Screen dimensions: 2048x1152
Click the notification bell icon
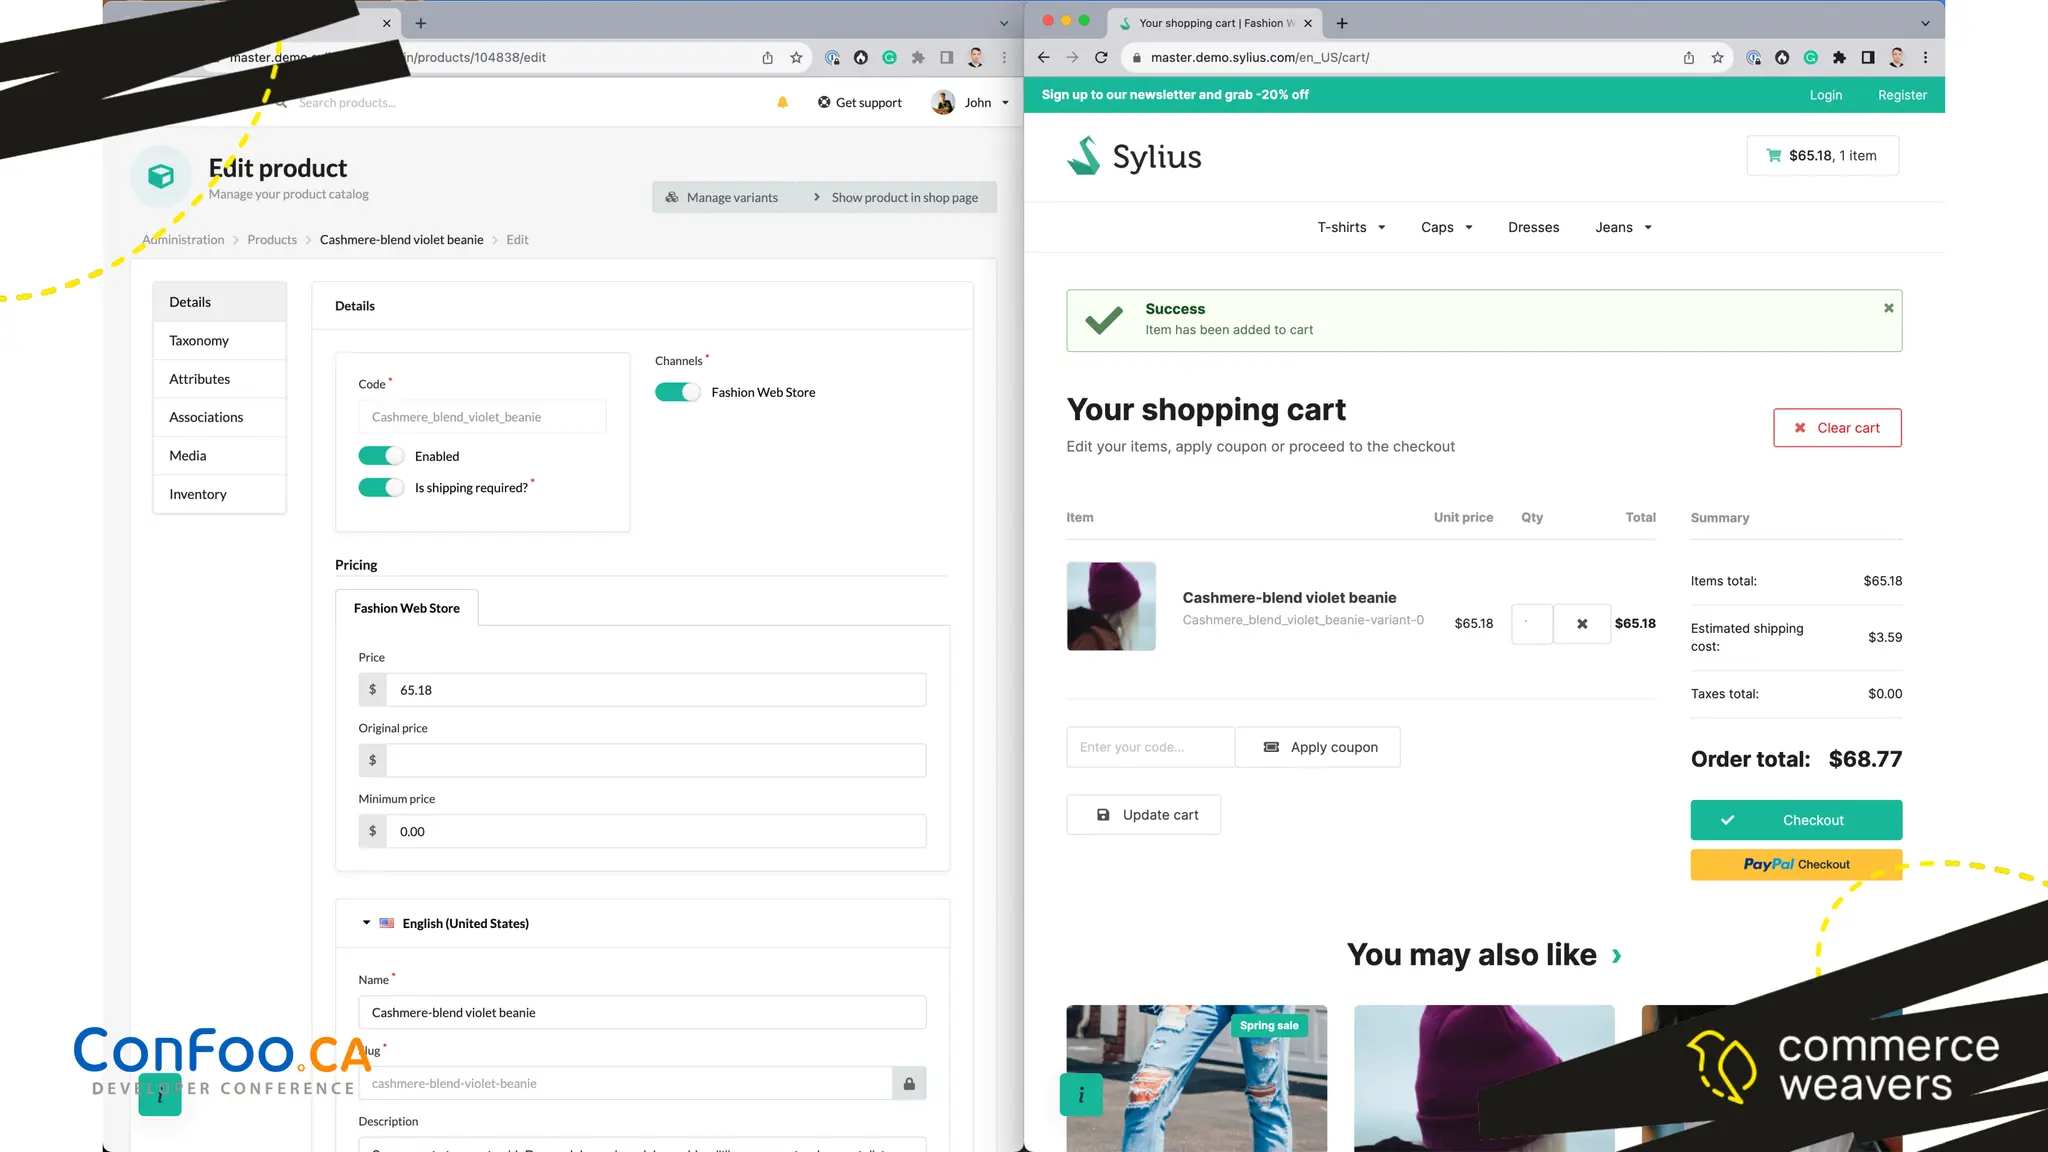pyautogui.click(x=782, y=102)
